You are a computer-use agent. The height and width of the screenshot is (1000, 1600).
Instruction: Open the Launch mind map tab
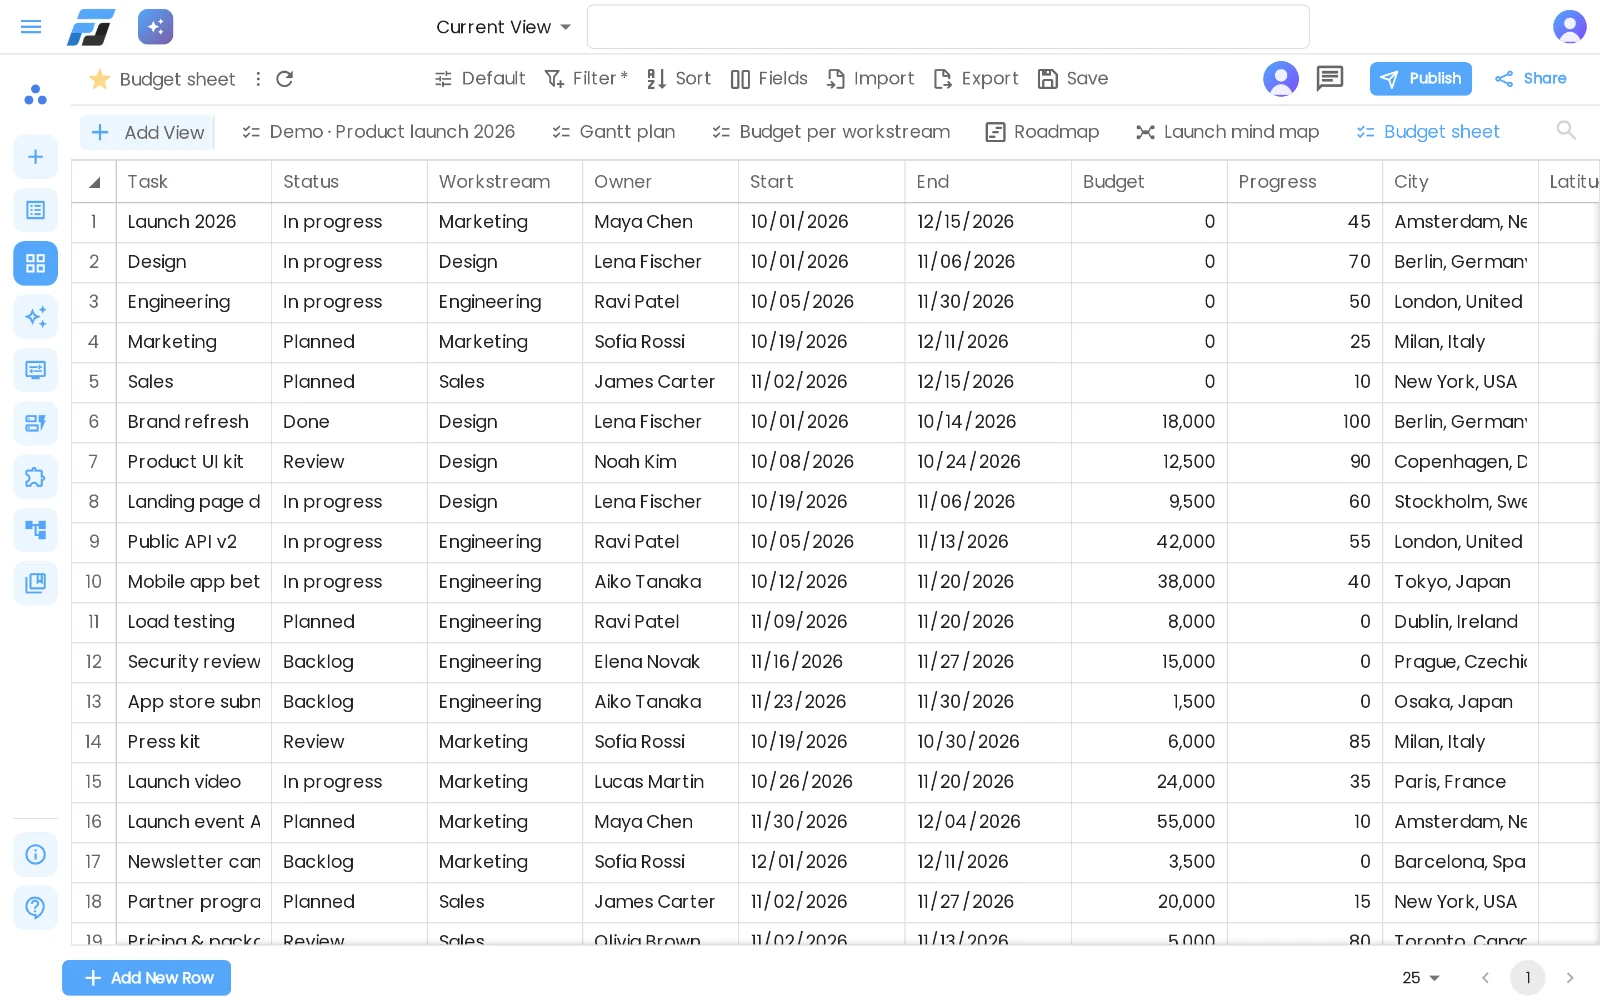click(x=1227, y=132)
